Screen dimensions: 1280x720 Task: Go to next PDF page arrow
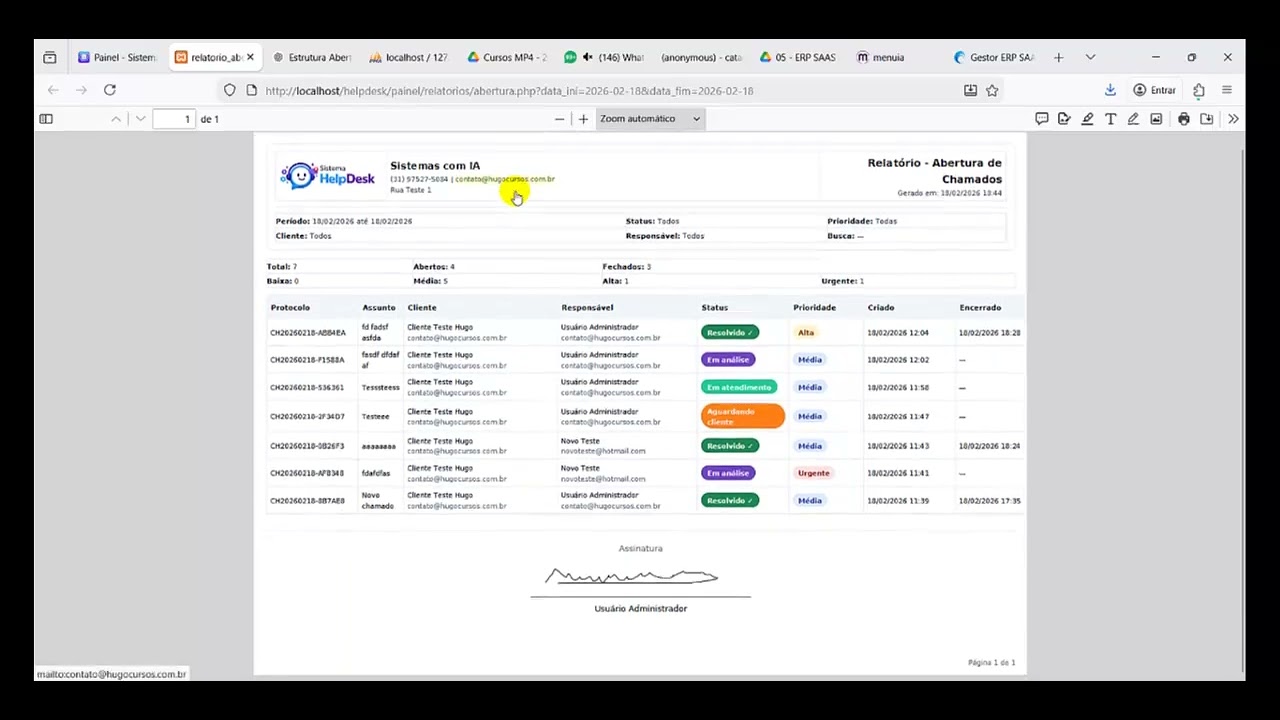coord(141,119)
